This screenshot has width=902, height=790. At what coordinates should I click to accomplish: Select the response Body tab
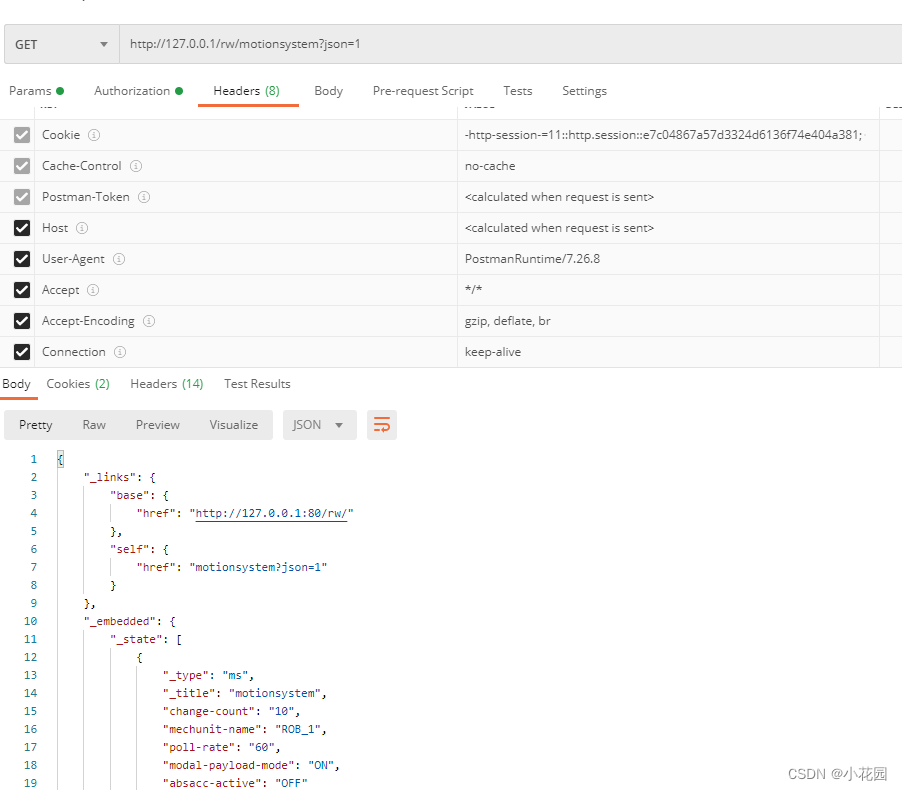tap(16, 384)
